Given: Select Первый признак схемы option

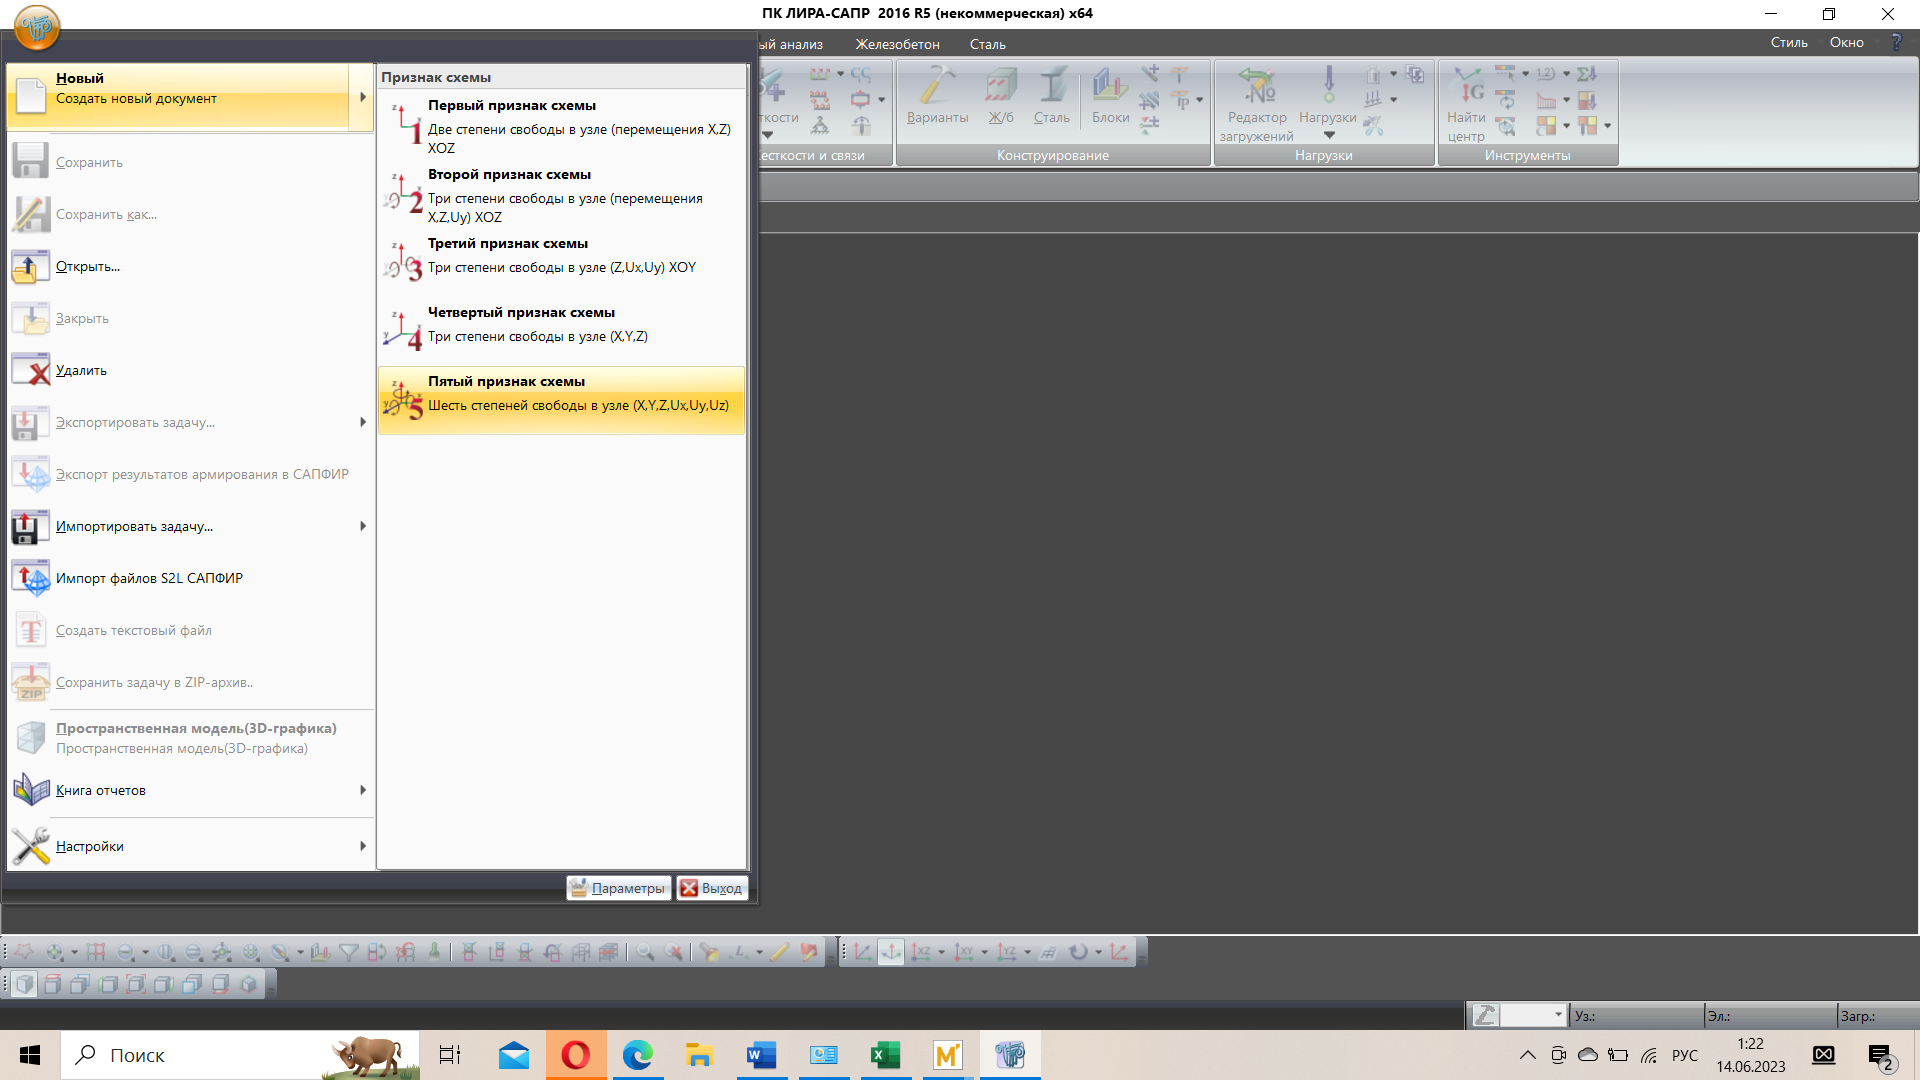Looking at the screenshot, I should [x=562, y=125].
